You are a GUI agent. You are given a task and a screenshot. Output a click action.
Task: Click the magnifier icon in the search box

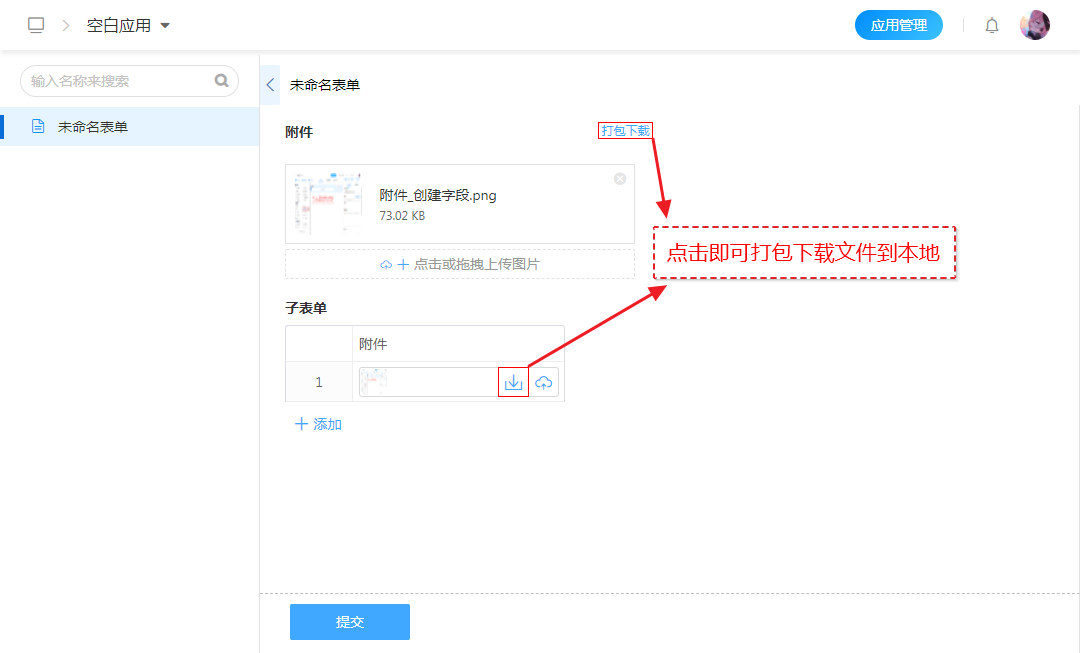click(x=221, y=81)
